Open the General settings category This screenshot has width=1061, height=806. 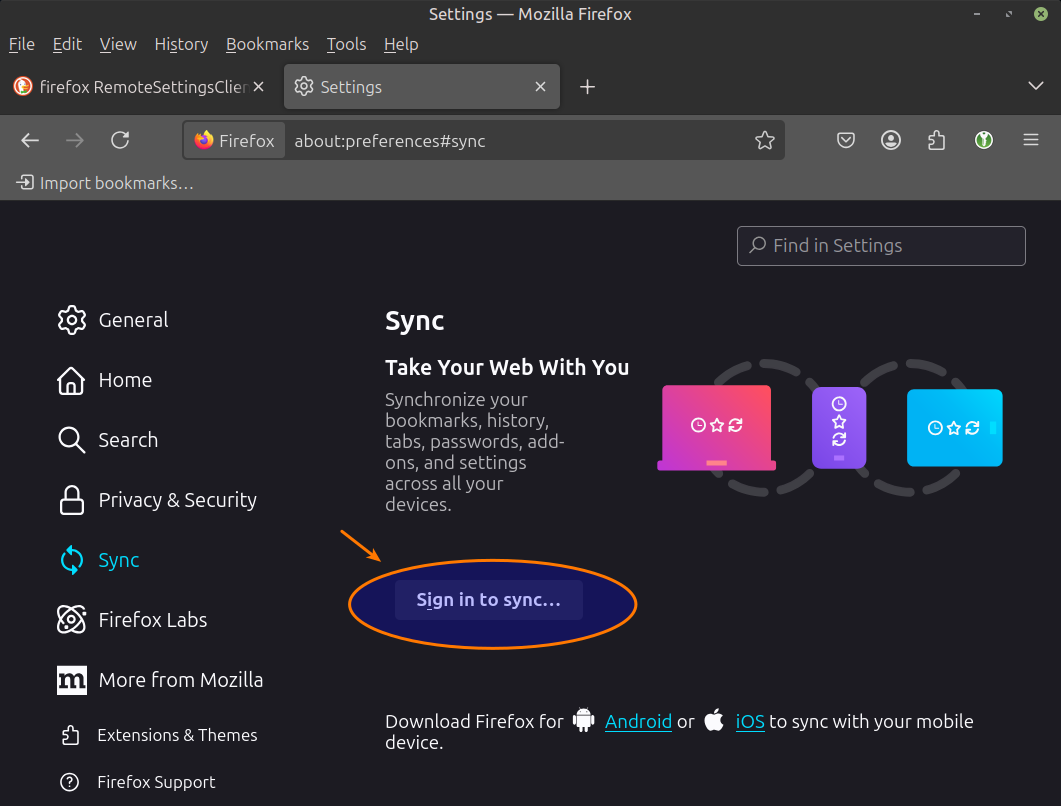click(x=114, y=320)
